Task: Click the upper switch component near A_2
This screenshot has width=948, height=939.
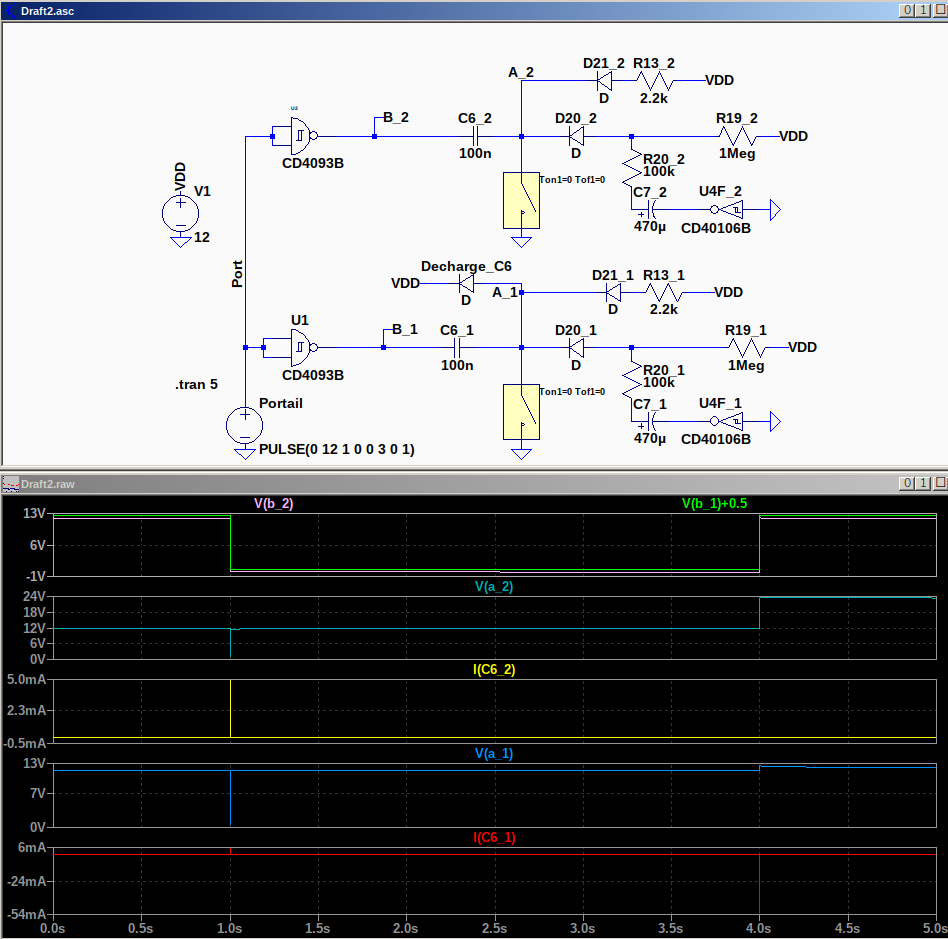Action: (521, 201)
